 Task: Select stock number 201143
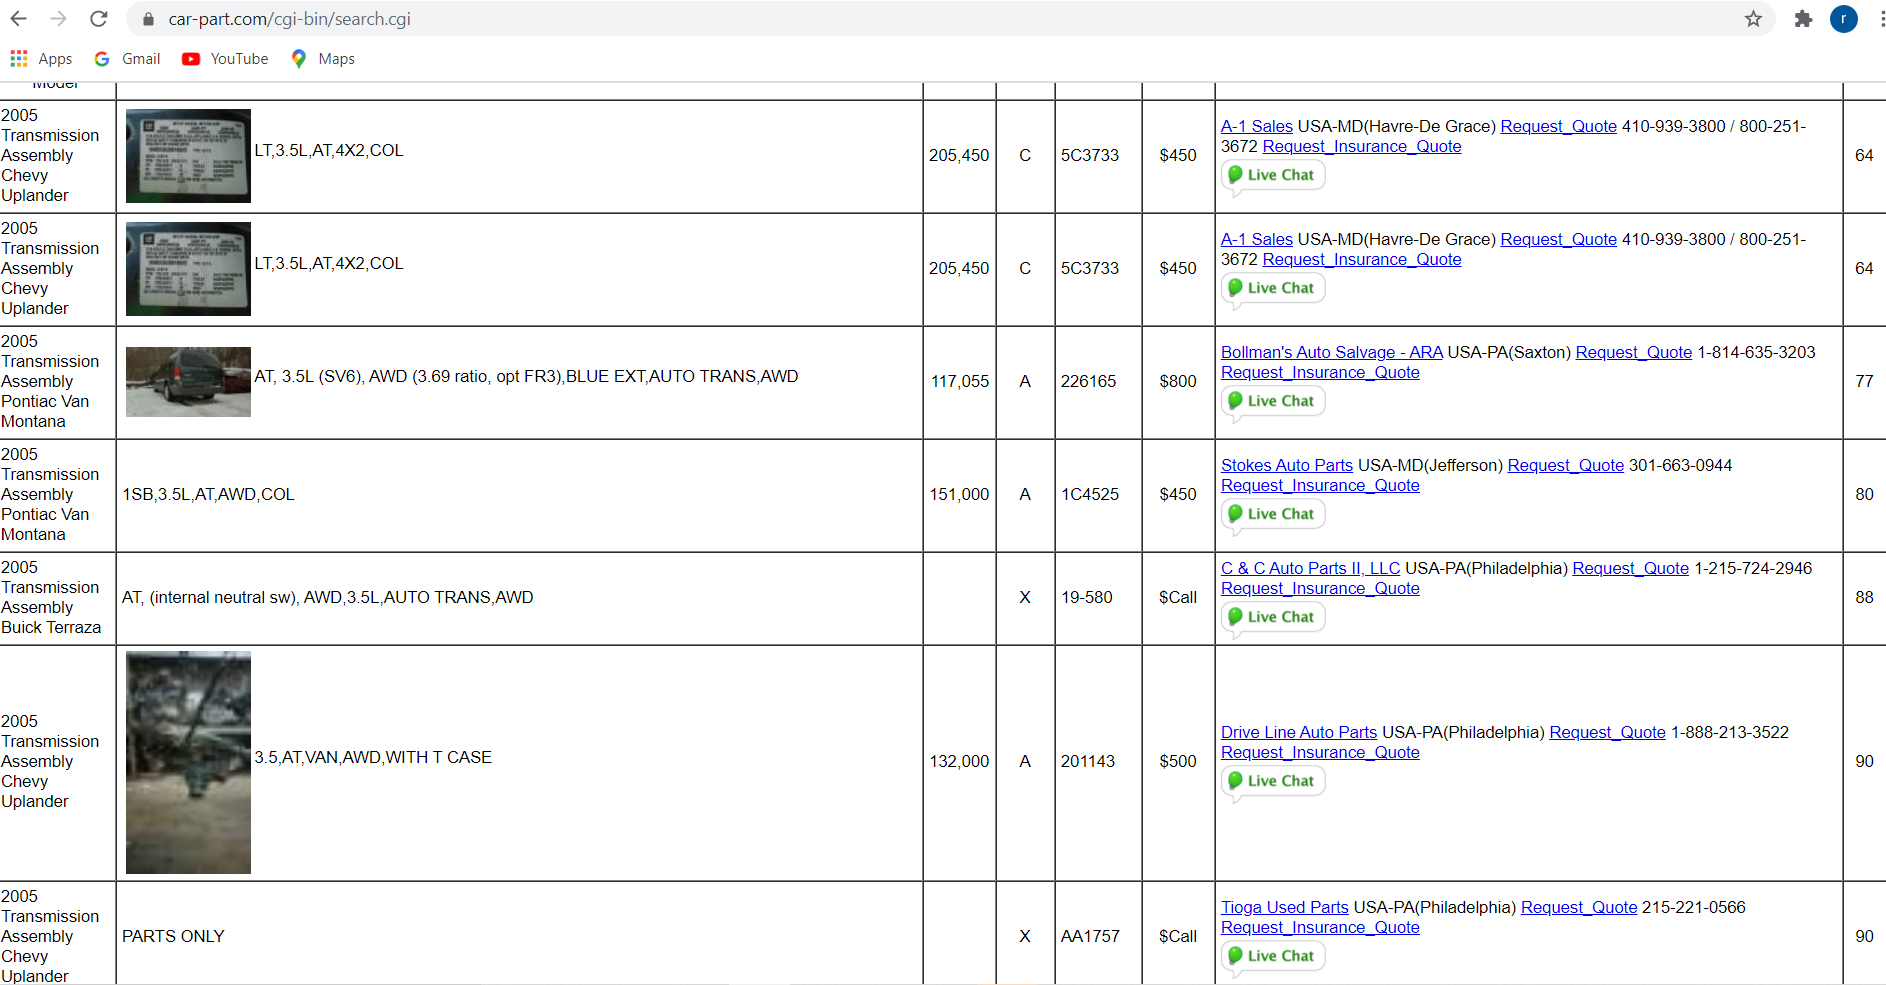tap(1088, 761)
